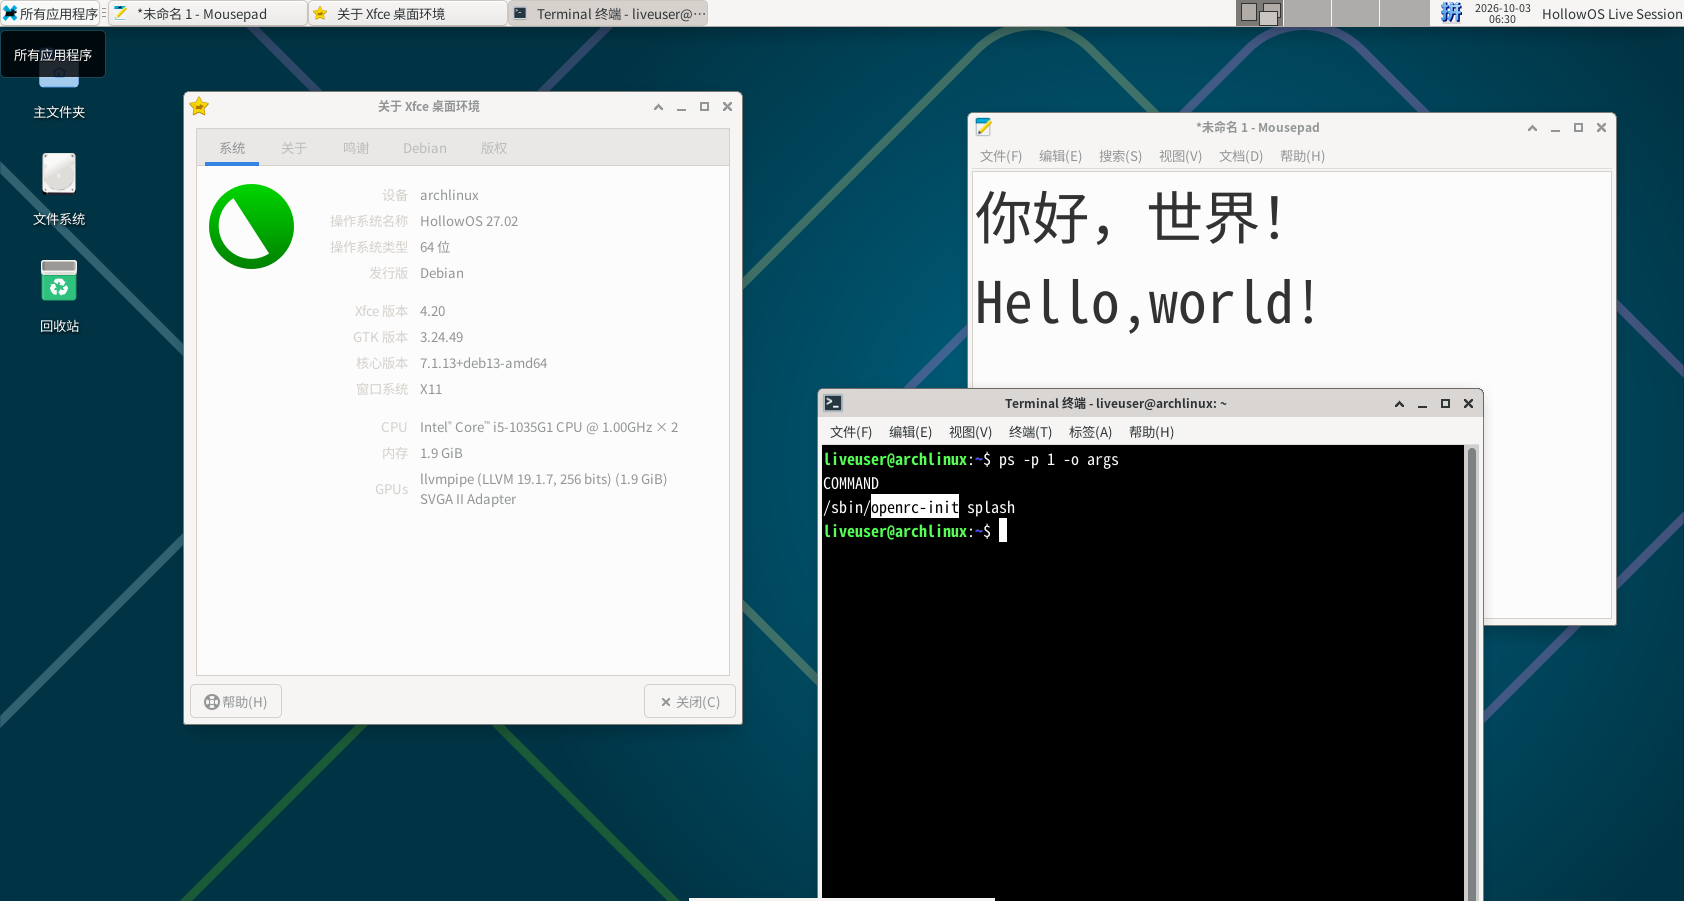The width and height of the screenshot is (1684, 901).
Task: Open the 编辑(E) menu in Mousepad
Action: (x=1060, y=156)
